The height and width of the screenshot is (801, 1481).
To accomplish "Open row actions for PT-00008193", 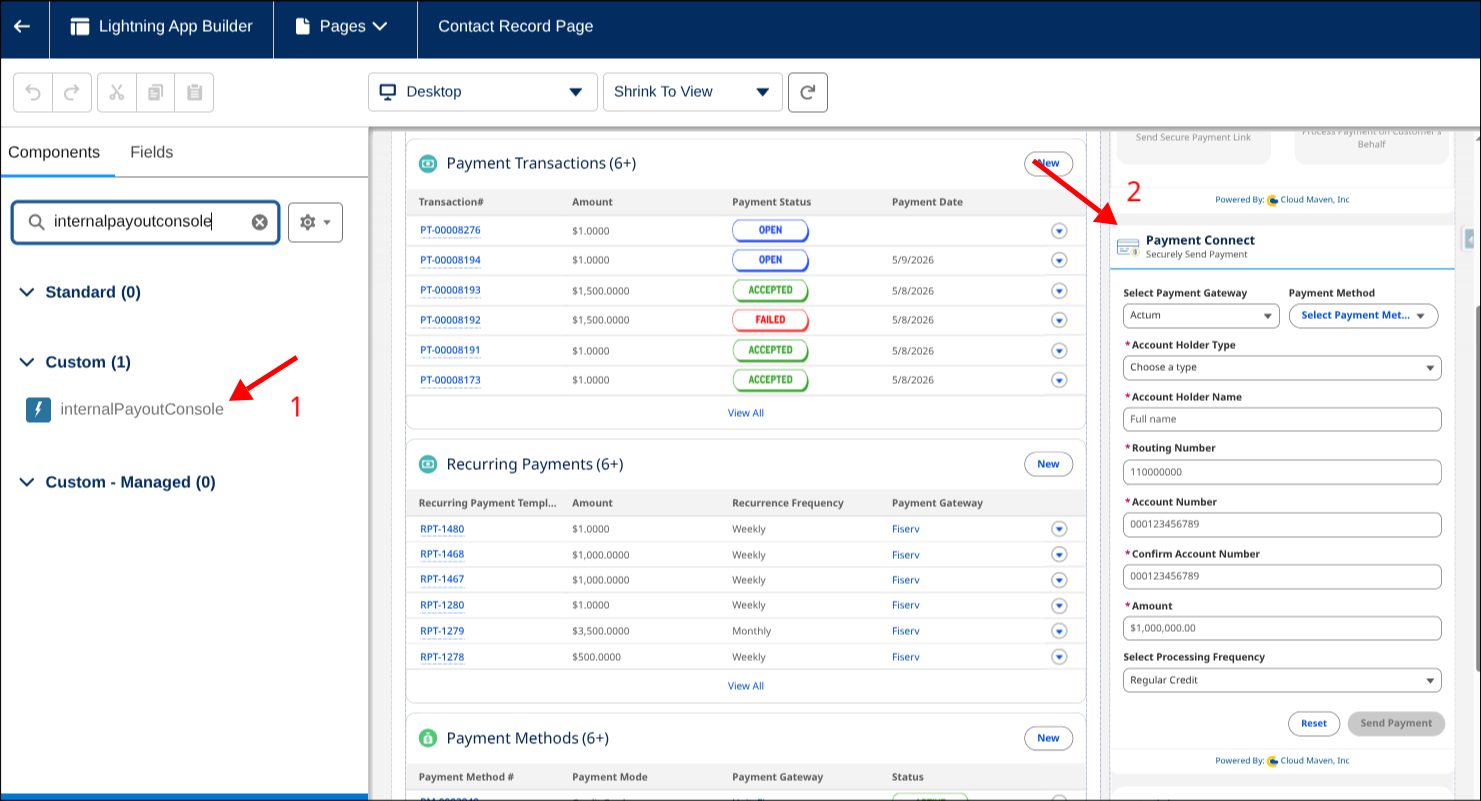I will [x=1059, y=290].
